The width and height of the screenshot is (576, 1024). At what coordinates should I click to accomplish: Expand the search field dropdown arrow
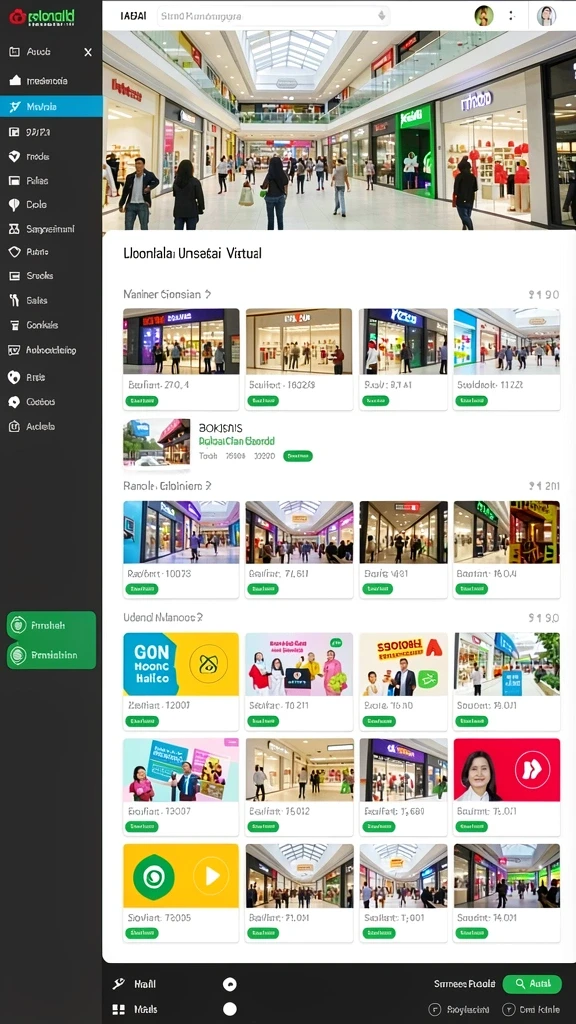pyautogui.click(x=381, y=16)
